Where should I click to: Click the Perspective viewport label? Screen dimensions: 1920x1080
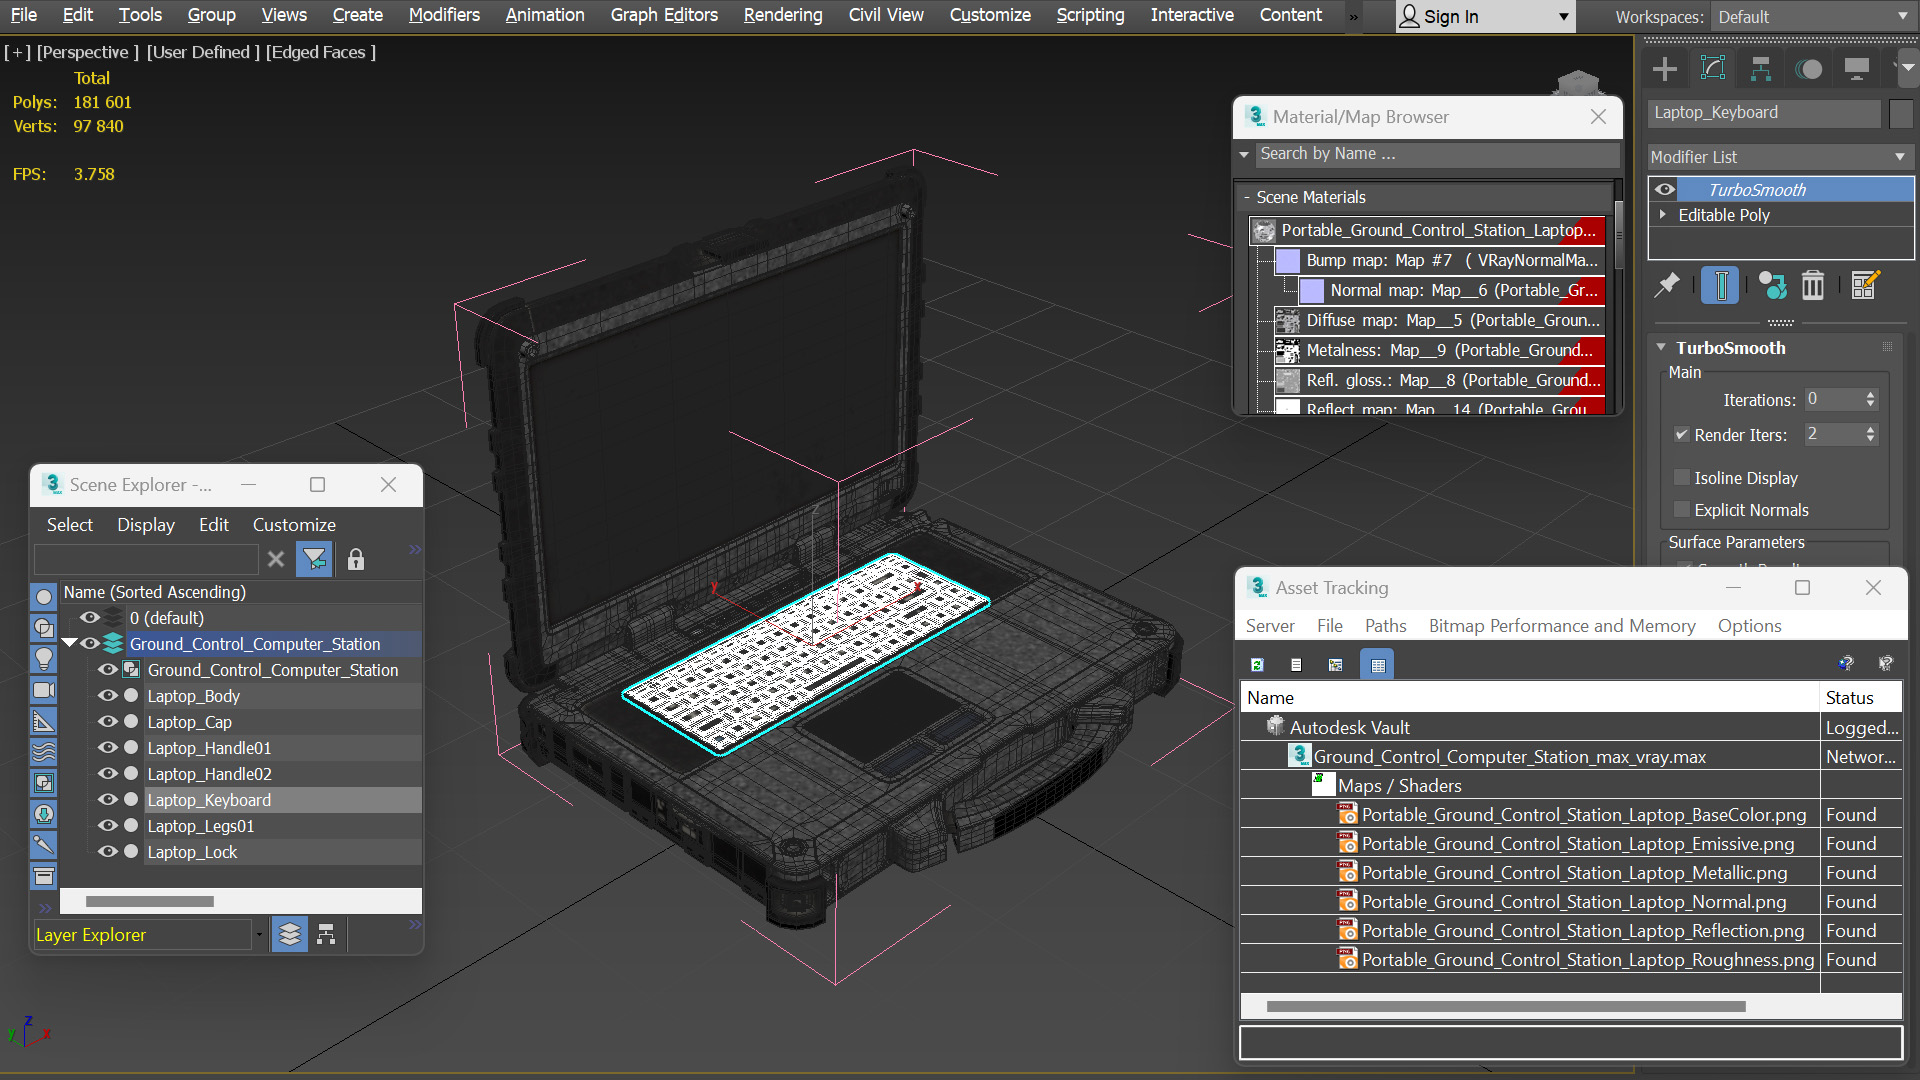88,52
